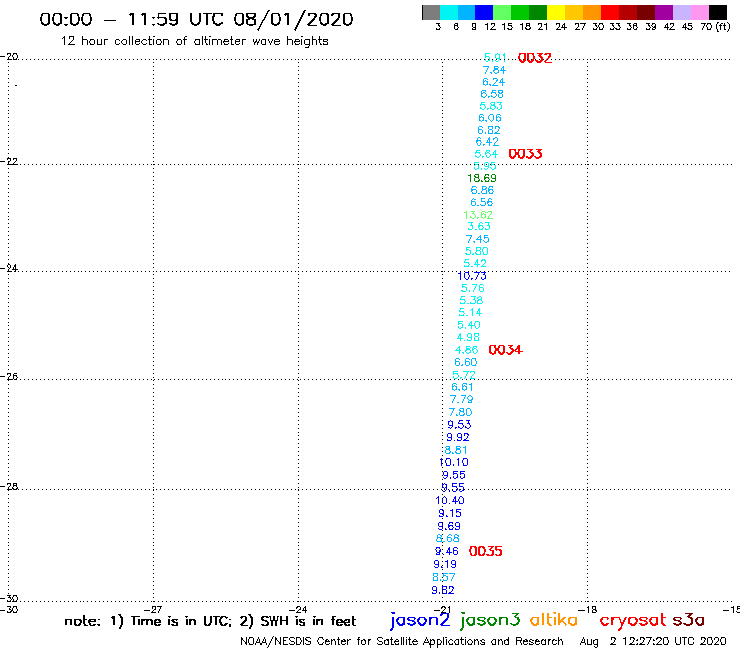Viewport: 740px width, 650px height.
Task: Click the 6.86 wave height value
Action: (x=482, y=190)
